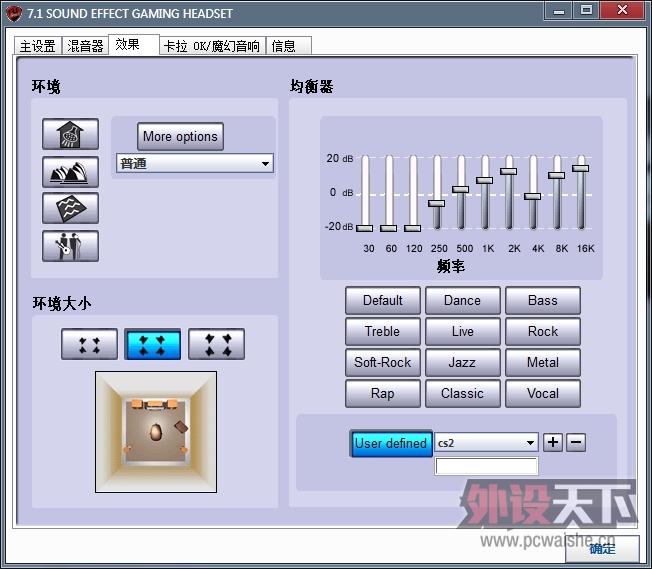Image resolution: width=652 pixels, height=569 pixels.
Task: Click minus icon to remove preset
Action: tap(576, 442)
